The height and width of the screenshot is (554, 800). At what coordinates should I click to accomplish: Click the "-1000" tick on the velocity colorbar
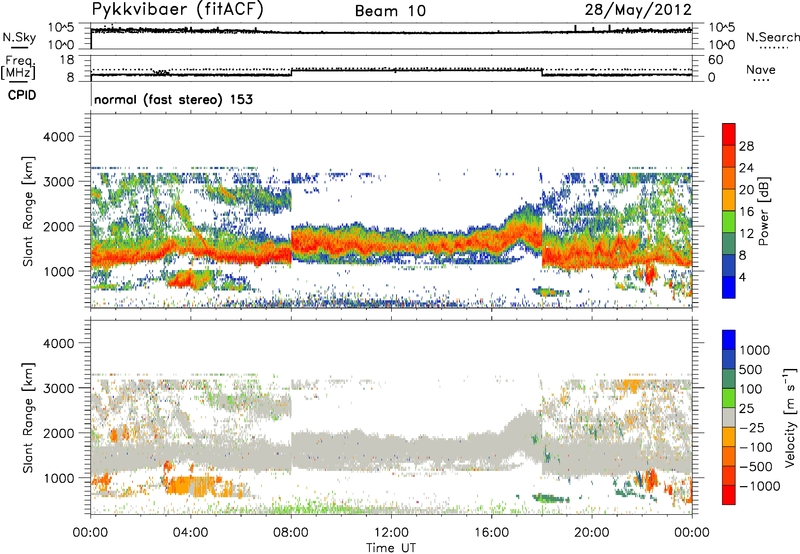coord(759,486)
